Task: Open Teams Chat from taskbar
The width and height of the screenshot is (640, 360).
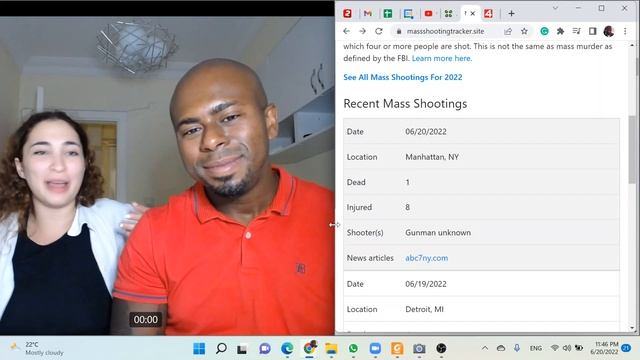Action: click(x=264, y=349)
